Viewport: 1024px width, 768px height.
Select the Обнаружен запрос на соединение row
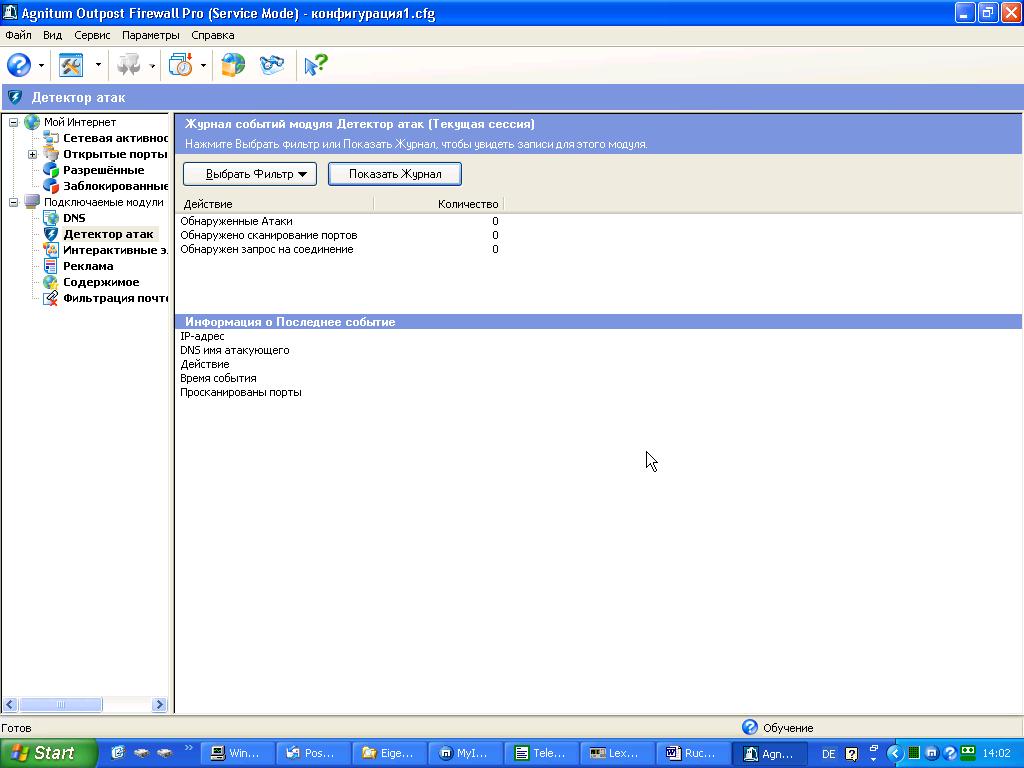340,249
